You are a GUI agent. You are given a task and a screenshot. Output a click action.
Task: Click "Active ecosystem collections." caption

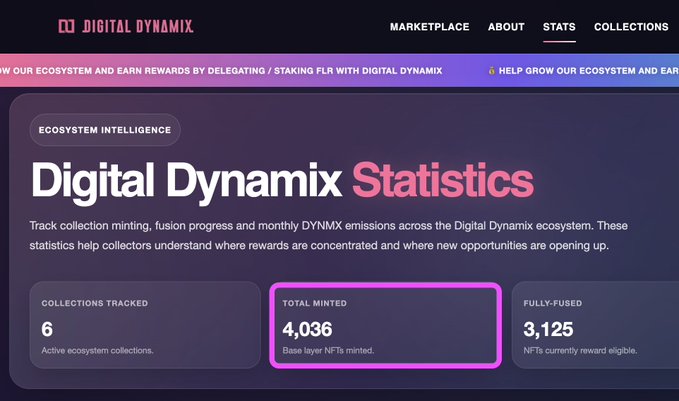pyautogui.click(x=97, y=350)
